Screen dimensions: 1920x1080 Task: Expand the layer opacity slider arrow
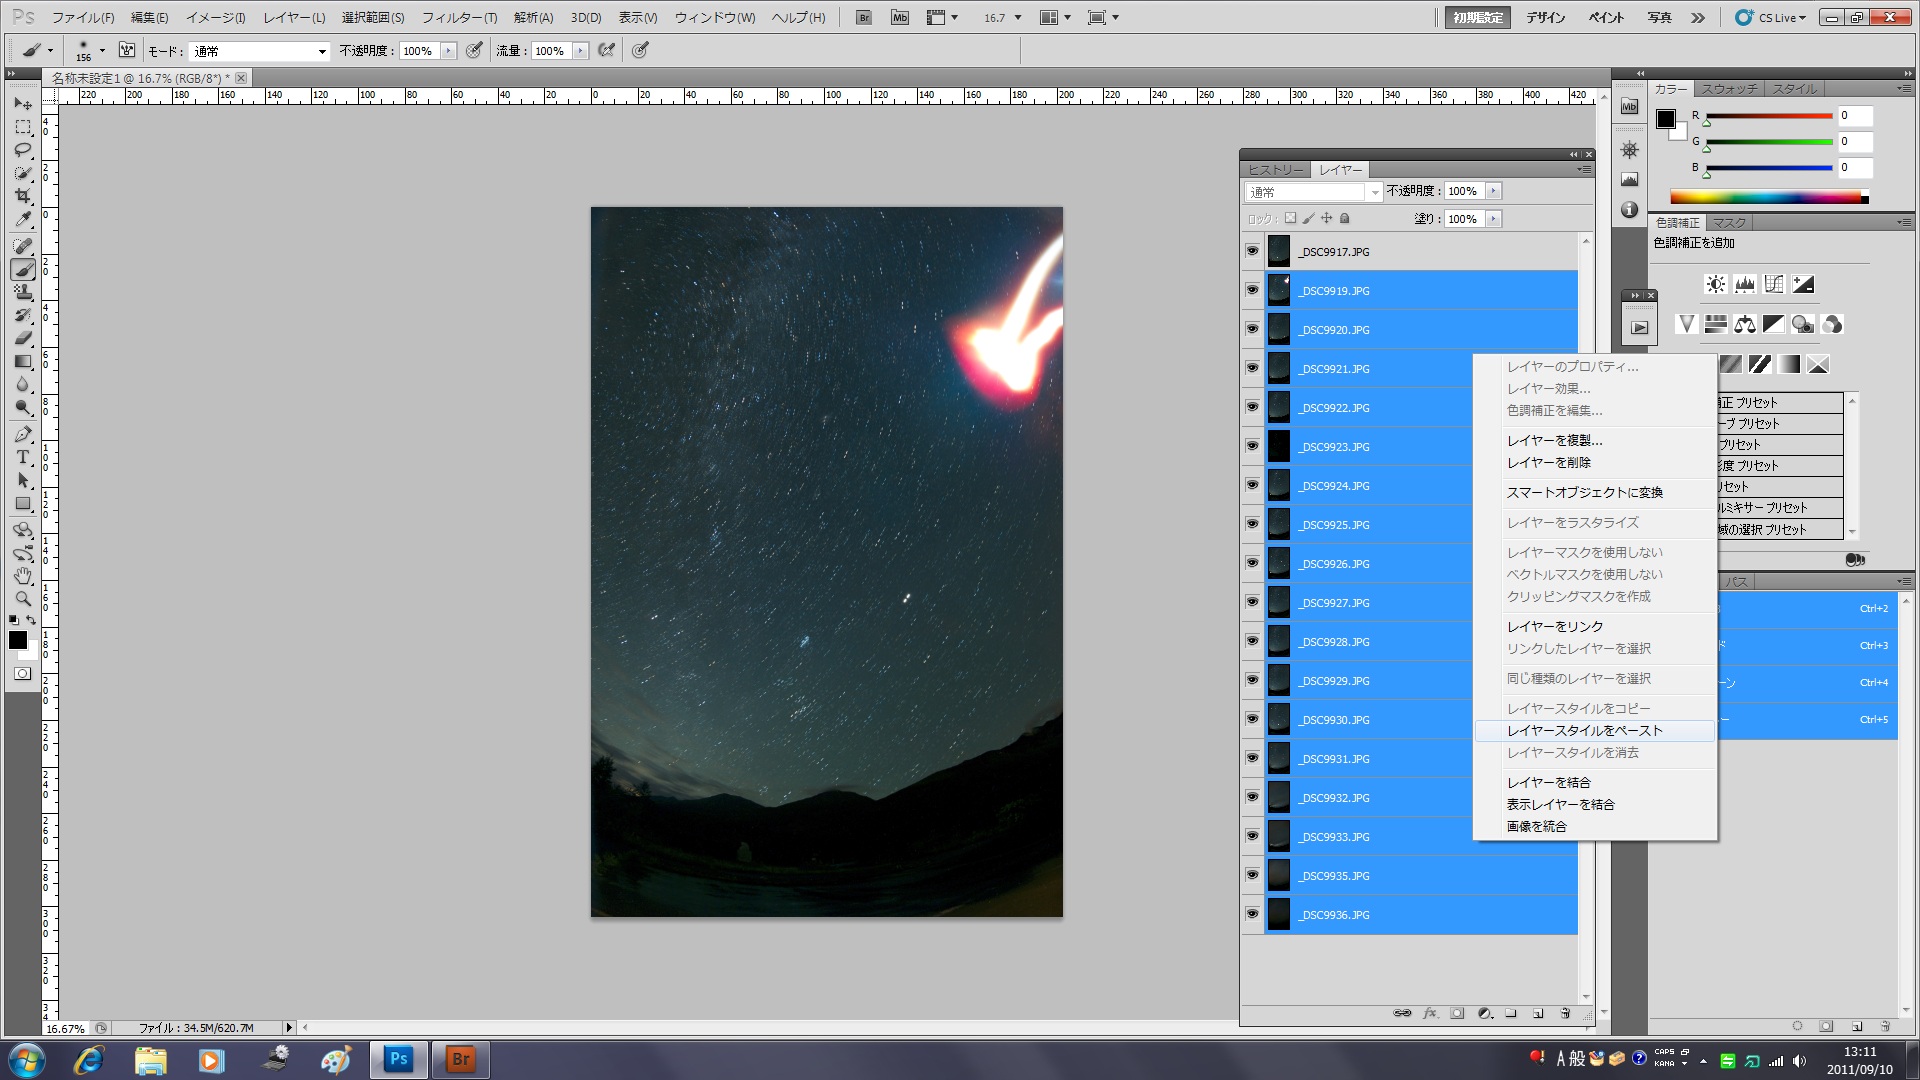tap(1493, 191)
